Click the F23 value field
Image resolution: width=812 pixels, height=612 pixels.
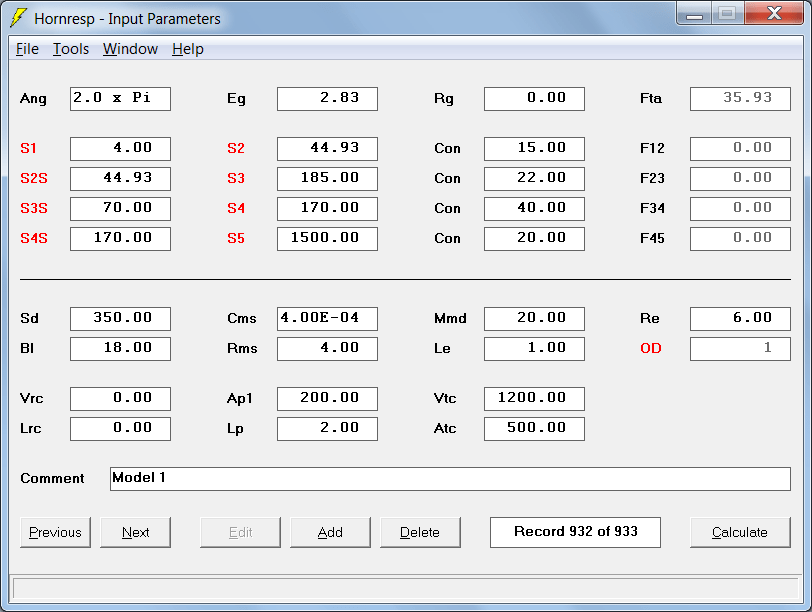741,179
